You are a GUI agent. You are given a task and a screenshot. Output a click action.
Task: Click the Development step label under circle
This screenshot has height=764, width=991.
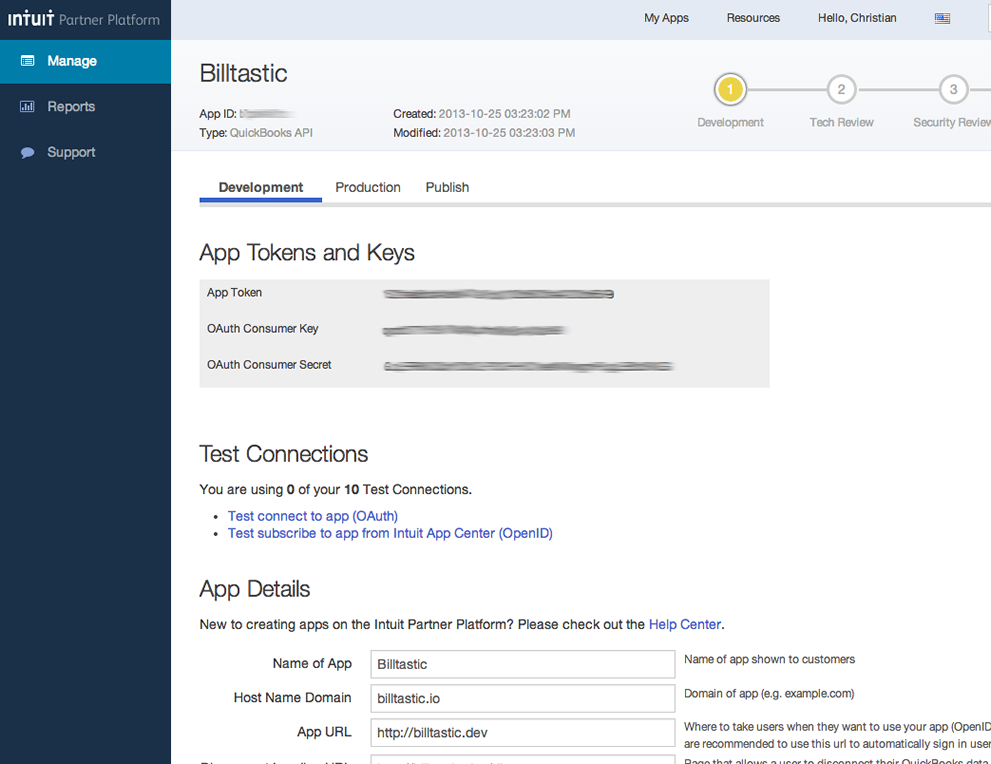click(x=730, y=123)
